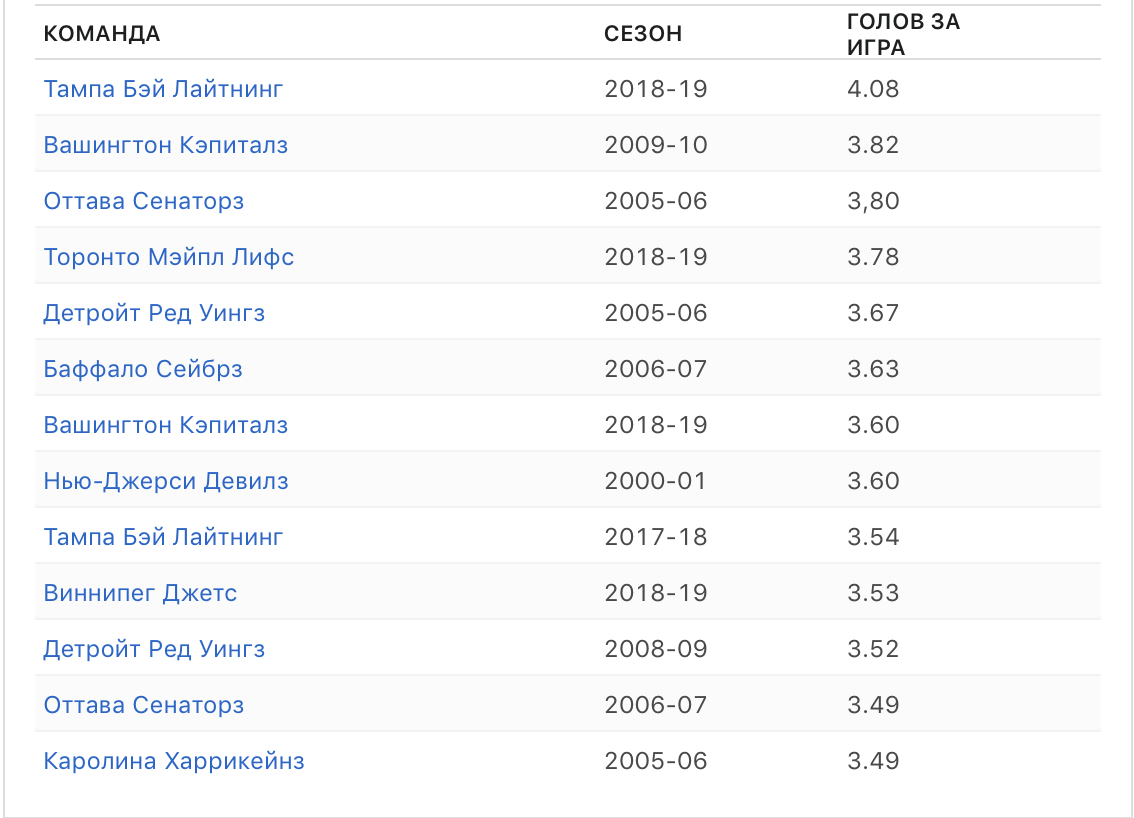Click the 2000-01 season cell
The height and width of the screenshot is (818, 1134).
point(655,481)
